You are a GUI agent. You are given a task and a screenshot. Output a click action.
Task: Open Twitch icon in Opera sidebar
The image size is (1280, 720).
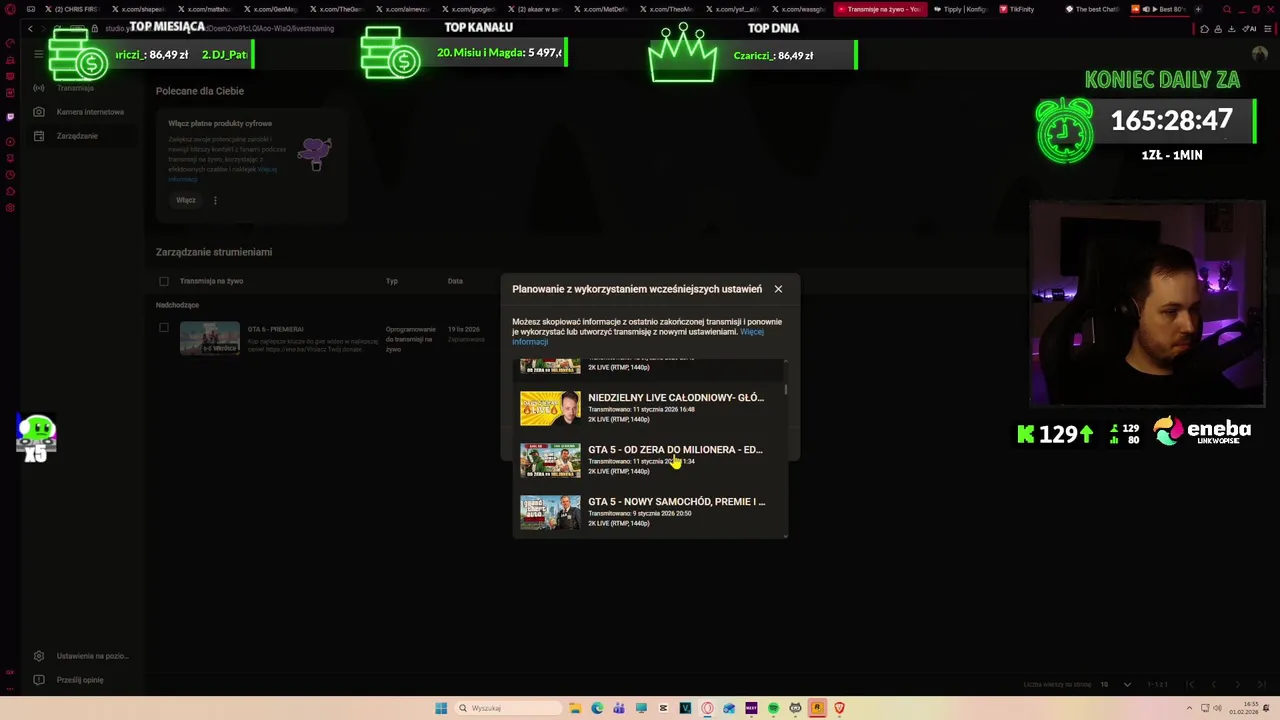pos(10,117)
